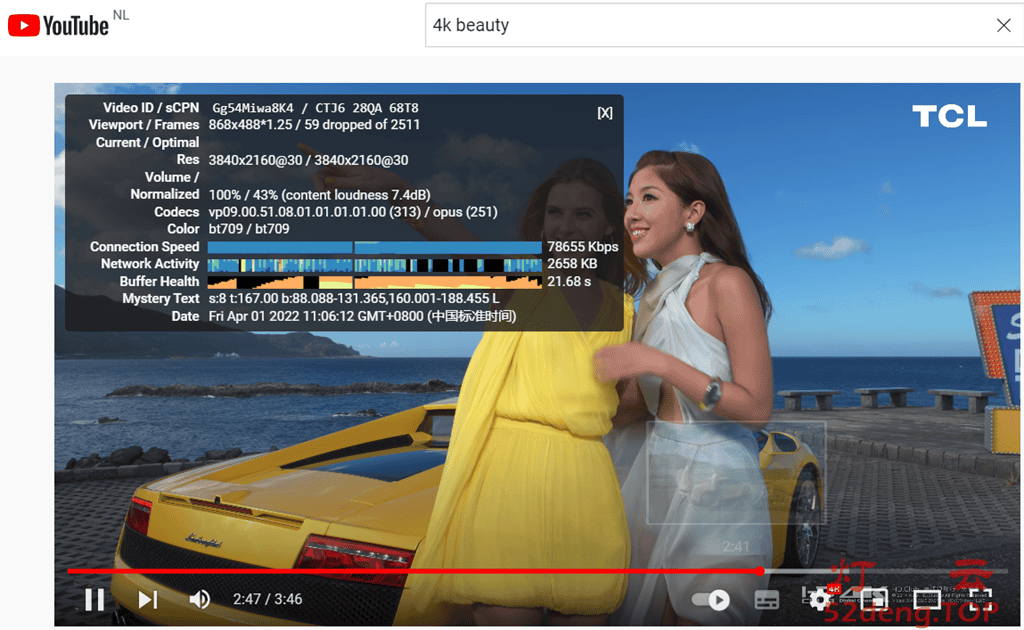Enable theater mode view
Image resolution: width=1024 pixels, height=630 pixels.
(927, 600)
